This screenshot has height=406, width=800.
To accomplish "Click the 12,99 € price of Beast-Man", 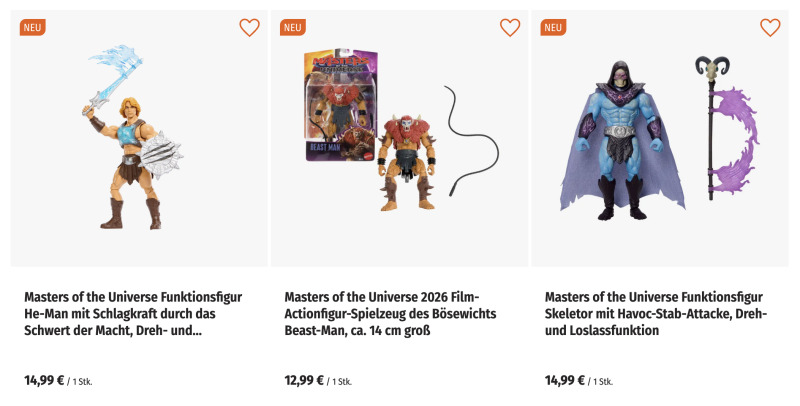I will [x=304, y=380].
